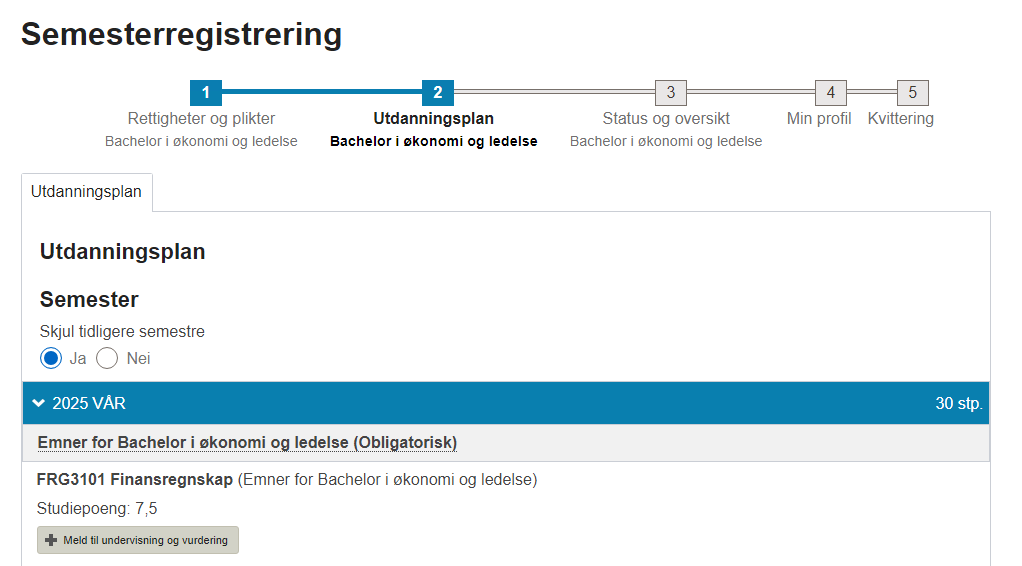
Task: Click the Kvittering step label
Action: pos(901,119)
